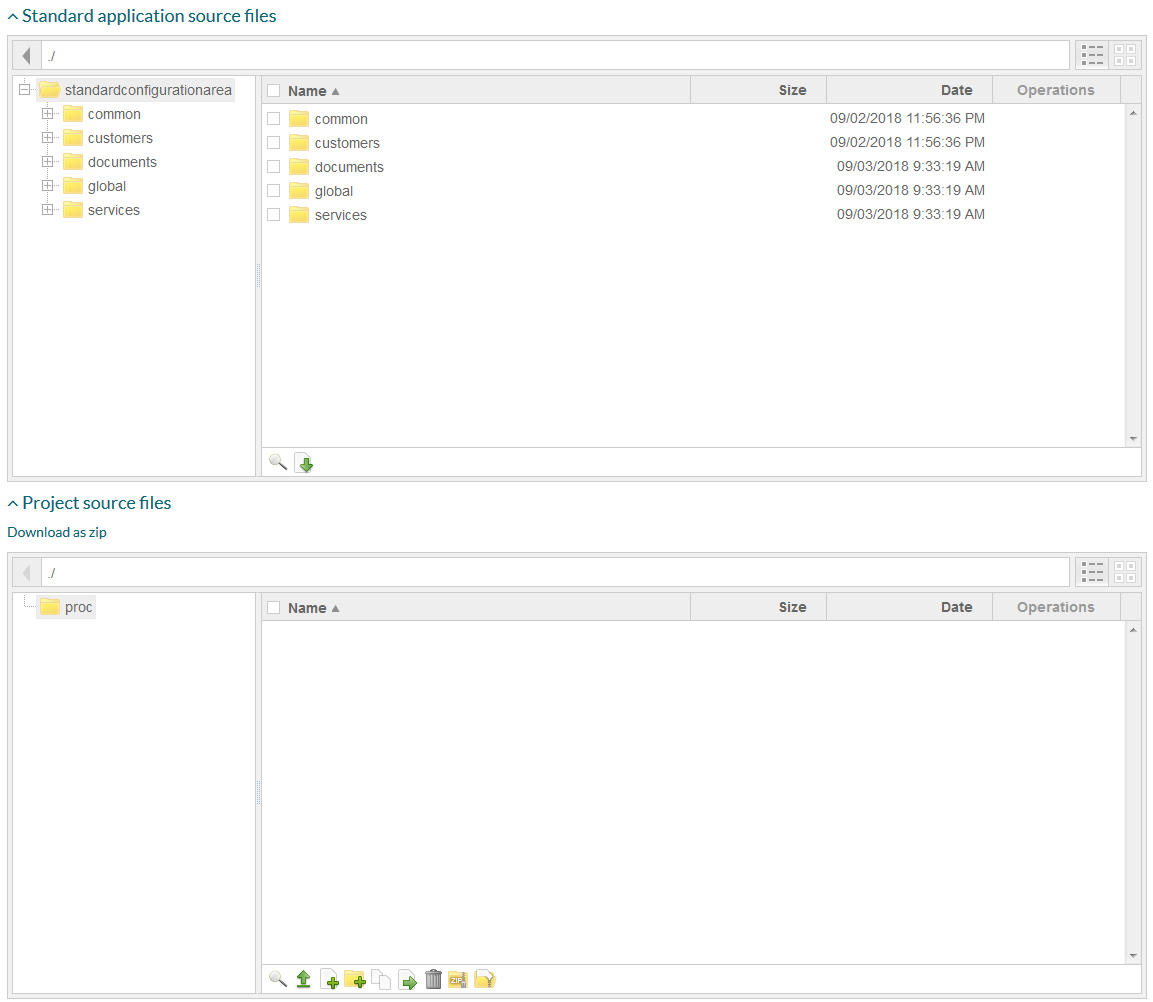Click the ZIP compress icon
Image resolution: width=1153 pixels, height=1002 pixels.
tap(458, 980)
